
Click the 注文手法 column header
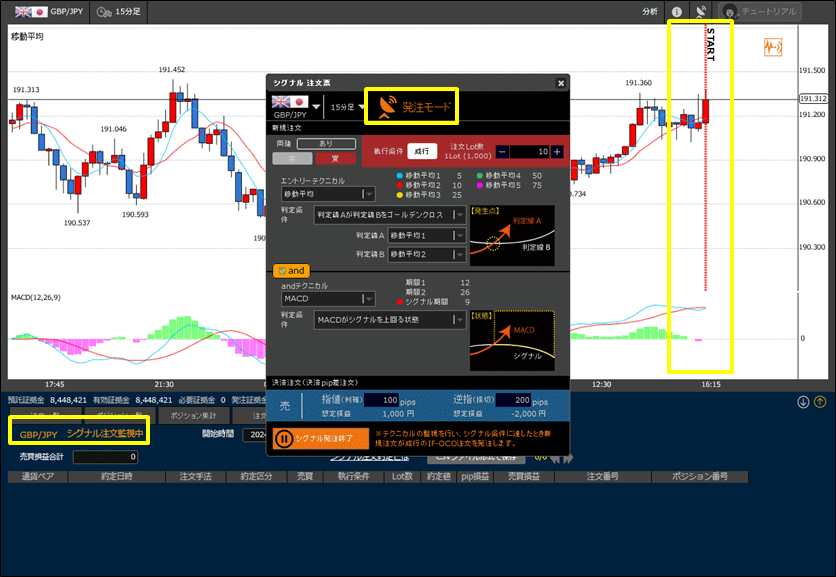[195, 477]
